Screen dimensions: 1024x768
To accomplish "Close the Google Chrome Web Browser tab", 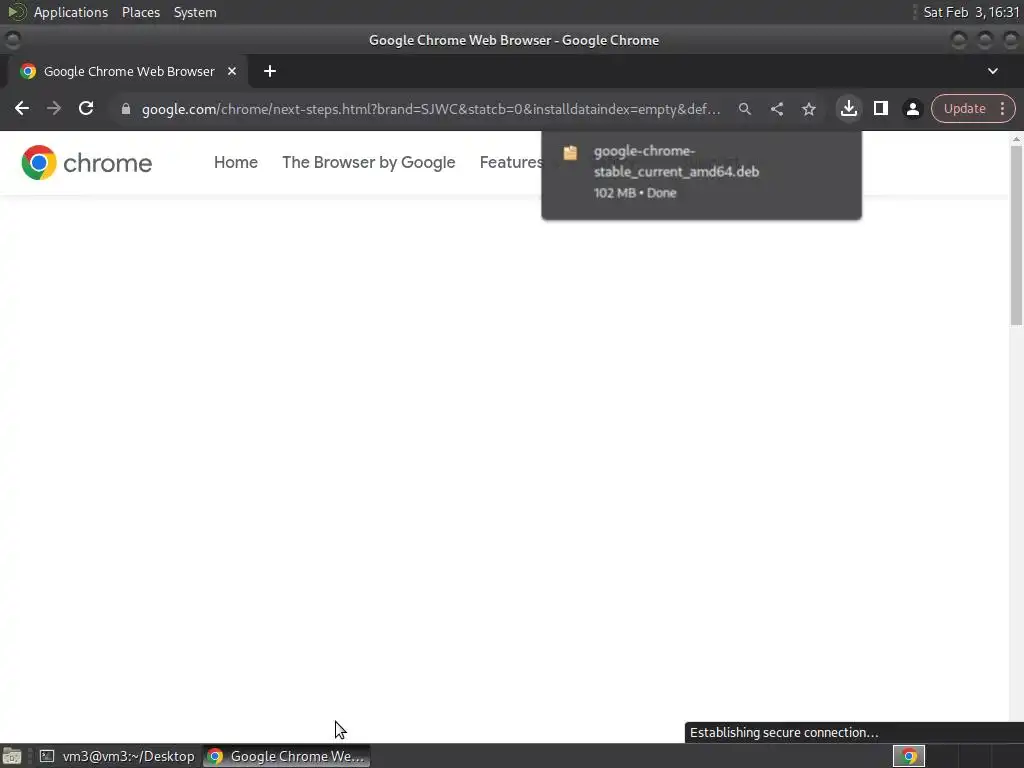I will tap(232, 71).
